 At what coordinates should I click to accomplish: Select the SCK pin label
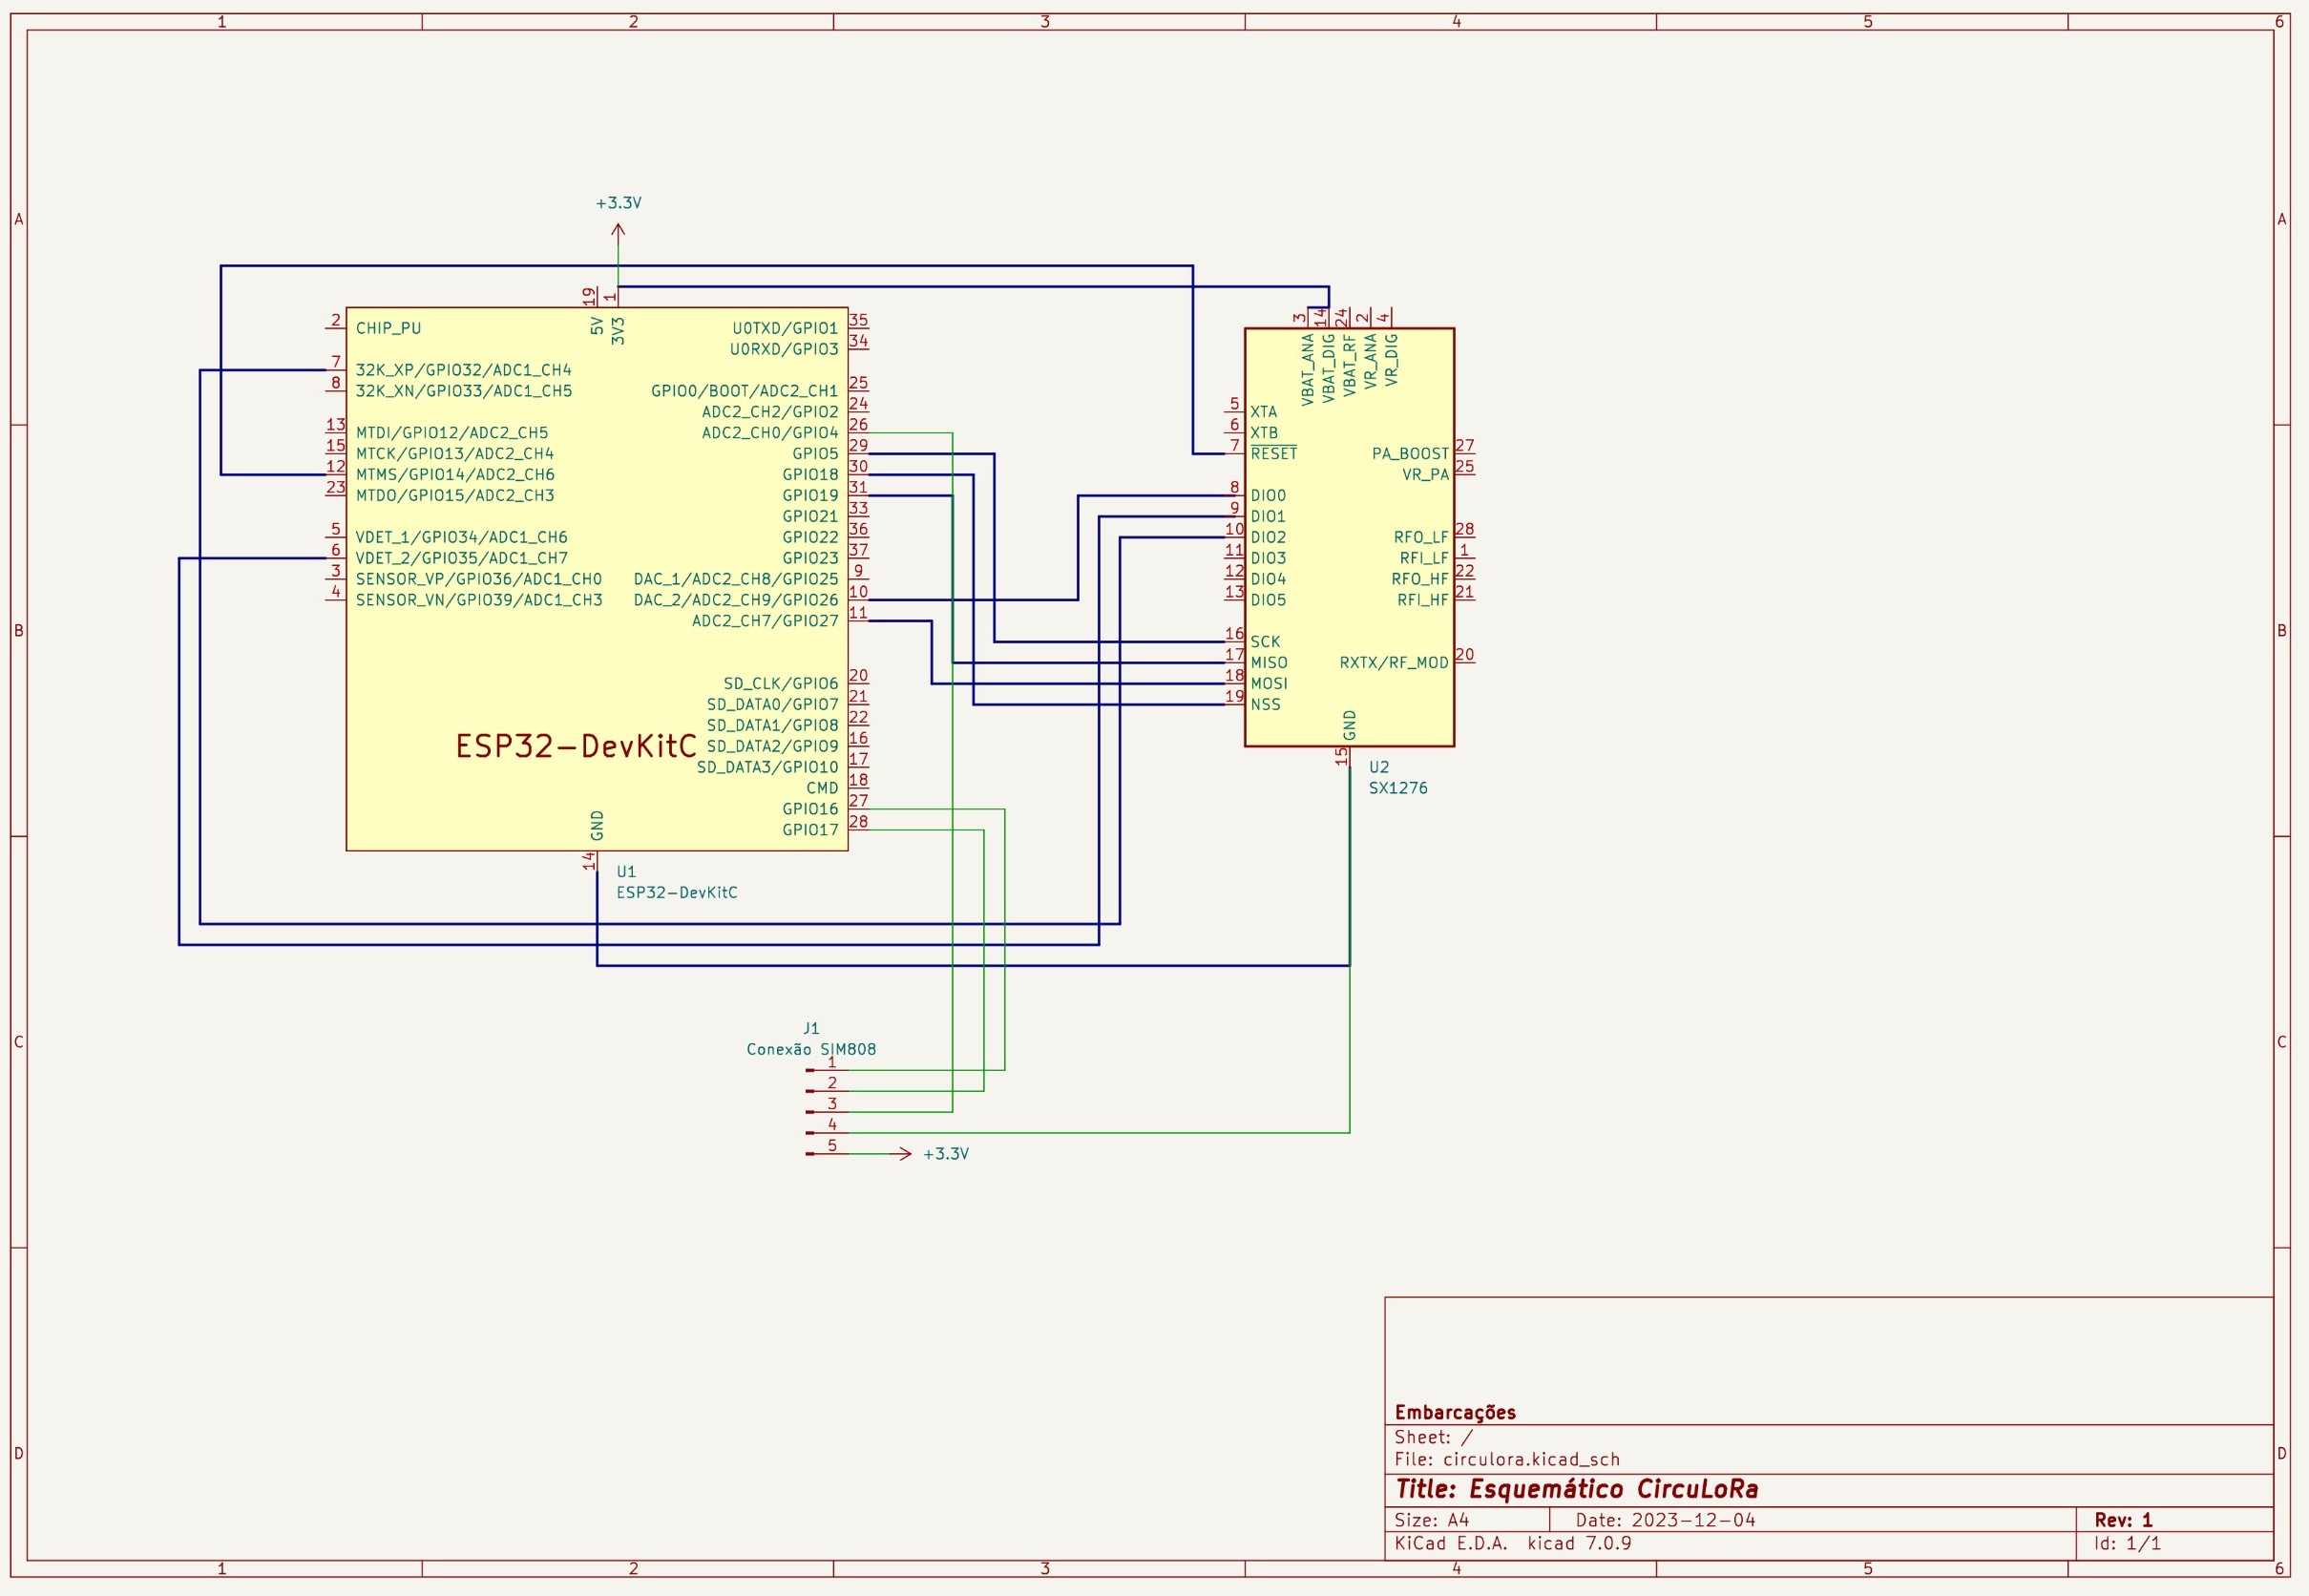click(1265, 642)
